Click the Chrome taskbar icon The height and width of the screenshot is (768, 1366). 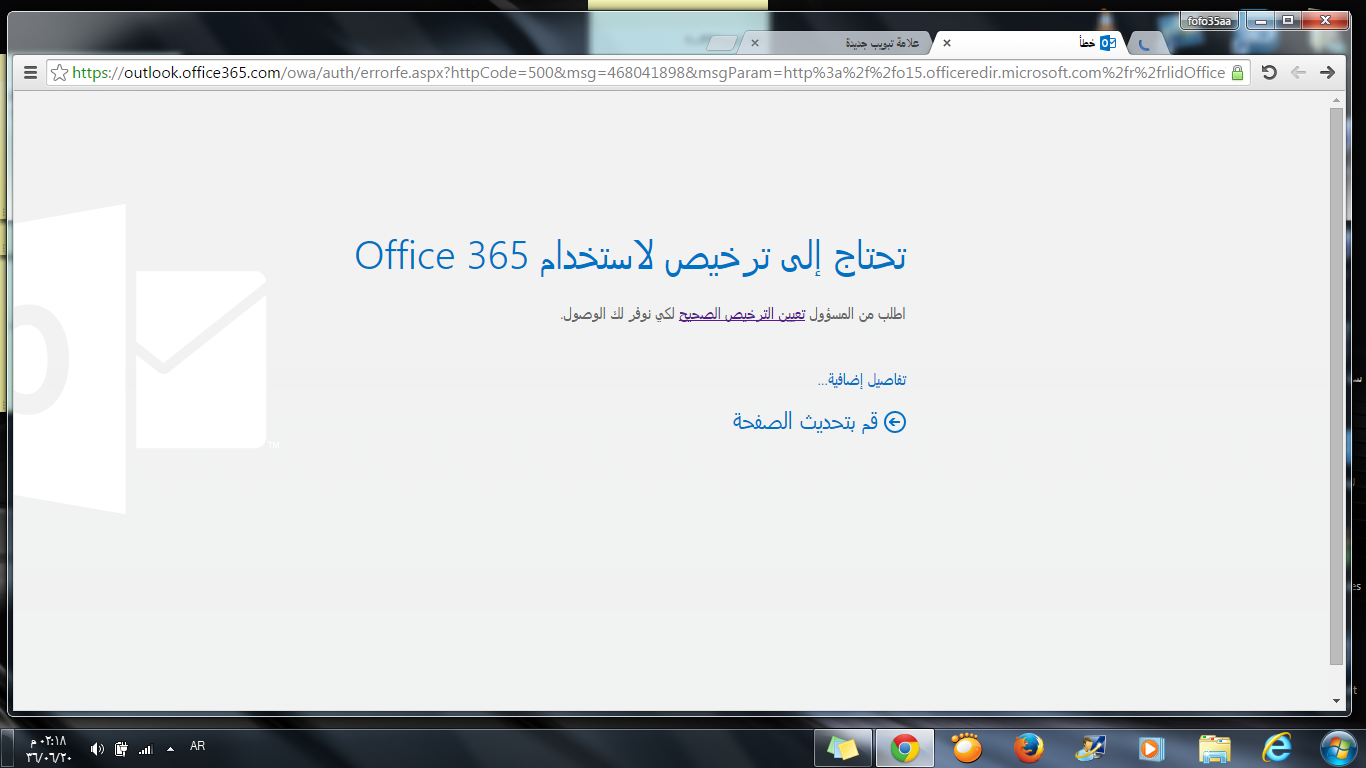tap(905, 748)
